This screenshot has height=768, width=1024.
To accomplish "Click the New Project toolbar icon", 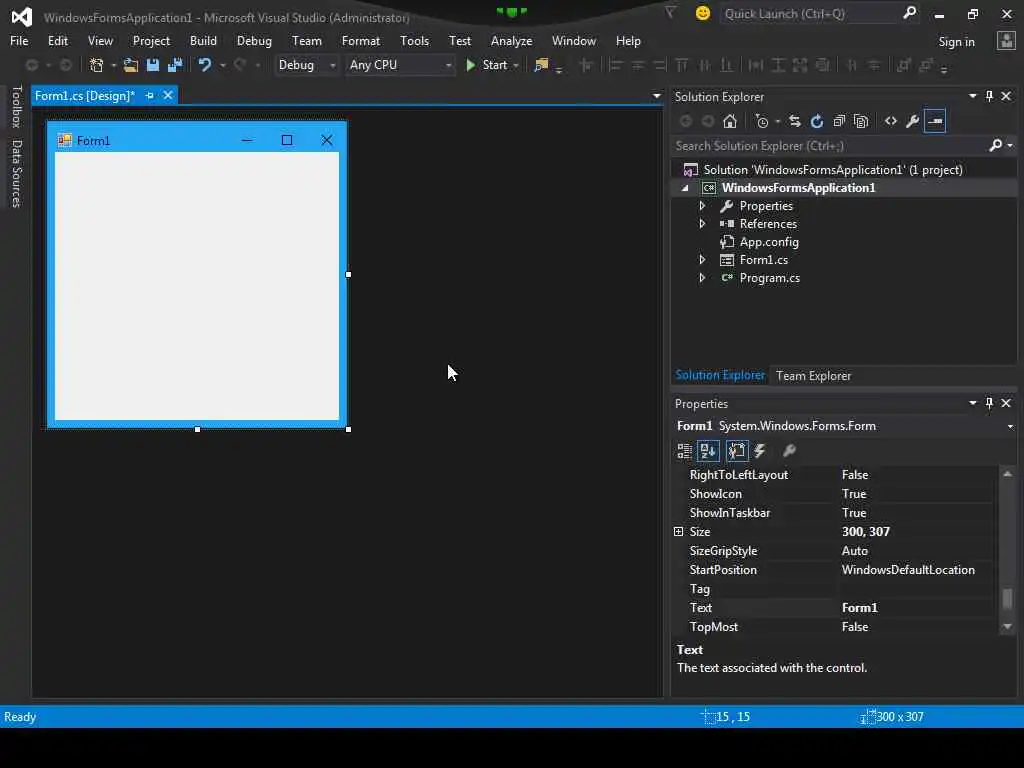I will (97, 65).
